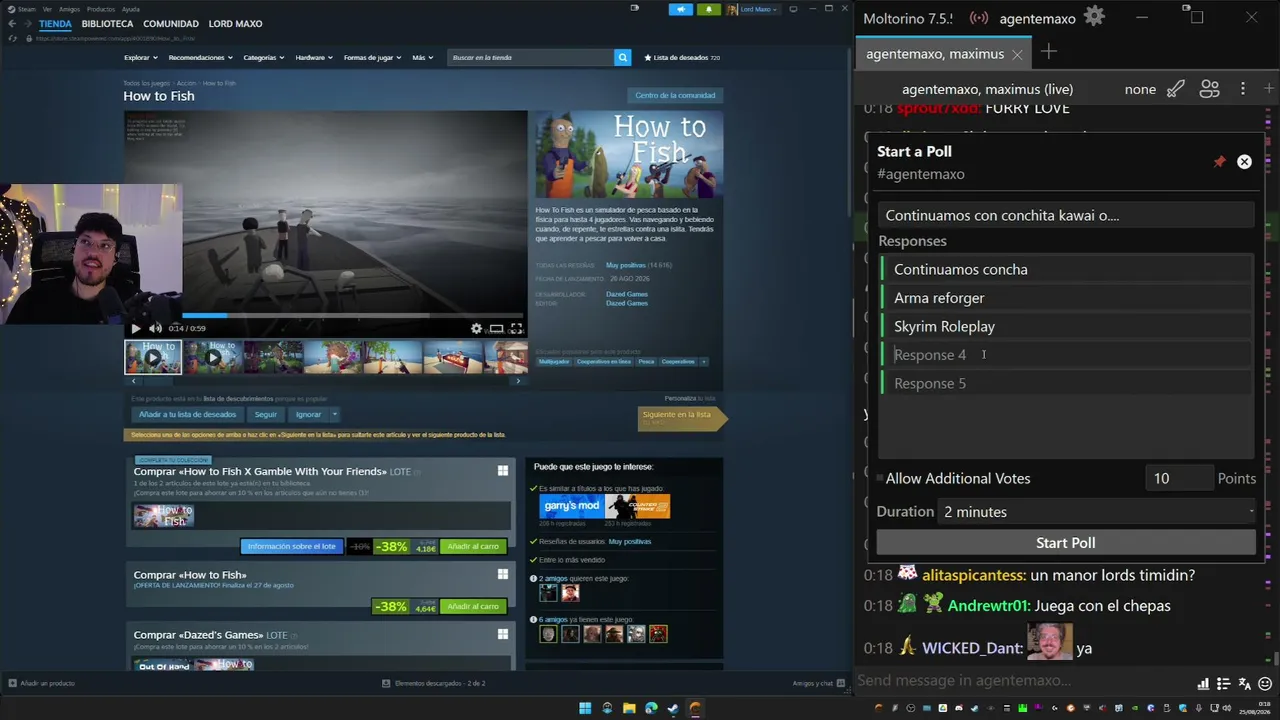The height and width of the screenshot is (720, 1280).
Task: Open the poll Duration dropdown
Action: coord(1098,512)
